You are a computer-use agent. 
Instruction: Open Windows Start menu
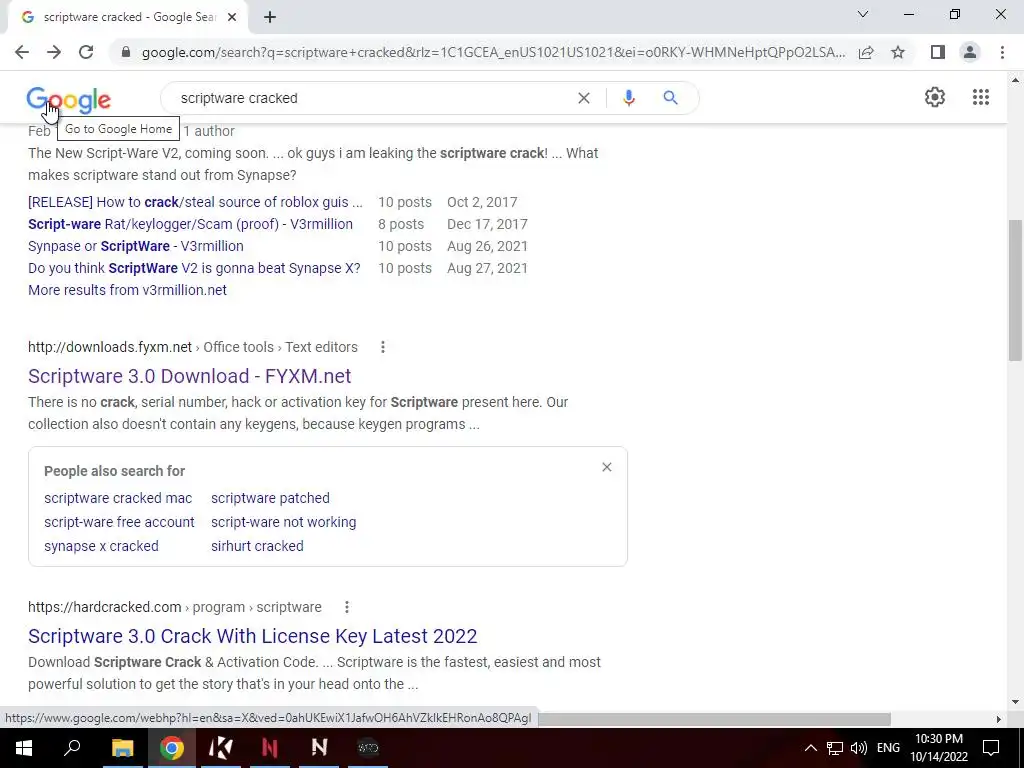[24, 748]
